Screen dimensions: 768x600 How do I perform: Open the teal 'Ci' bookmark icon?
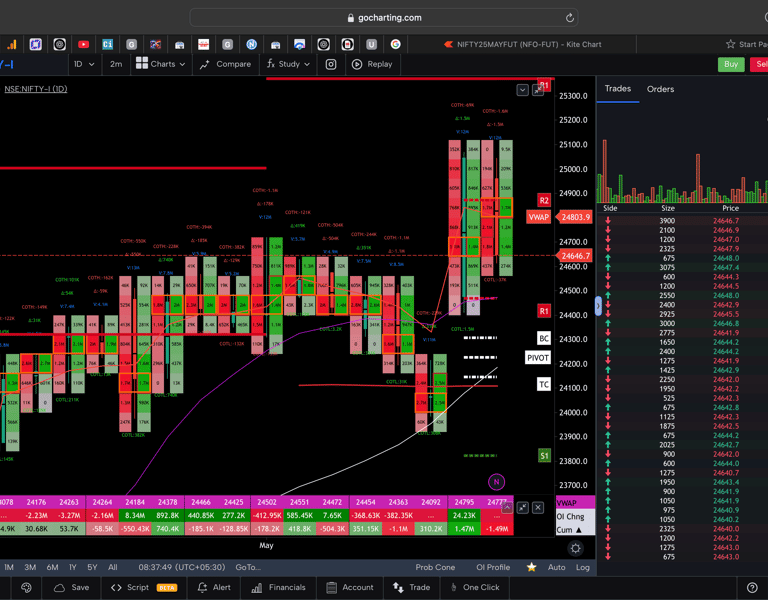click(107, 45)
